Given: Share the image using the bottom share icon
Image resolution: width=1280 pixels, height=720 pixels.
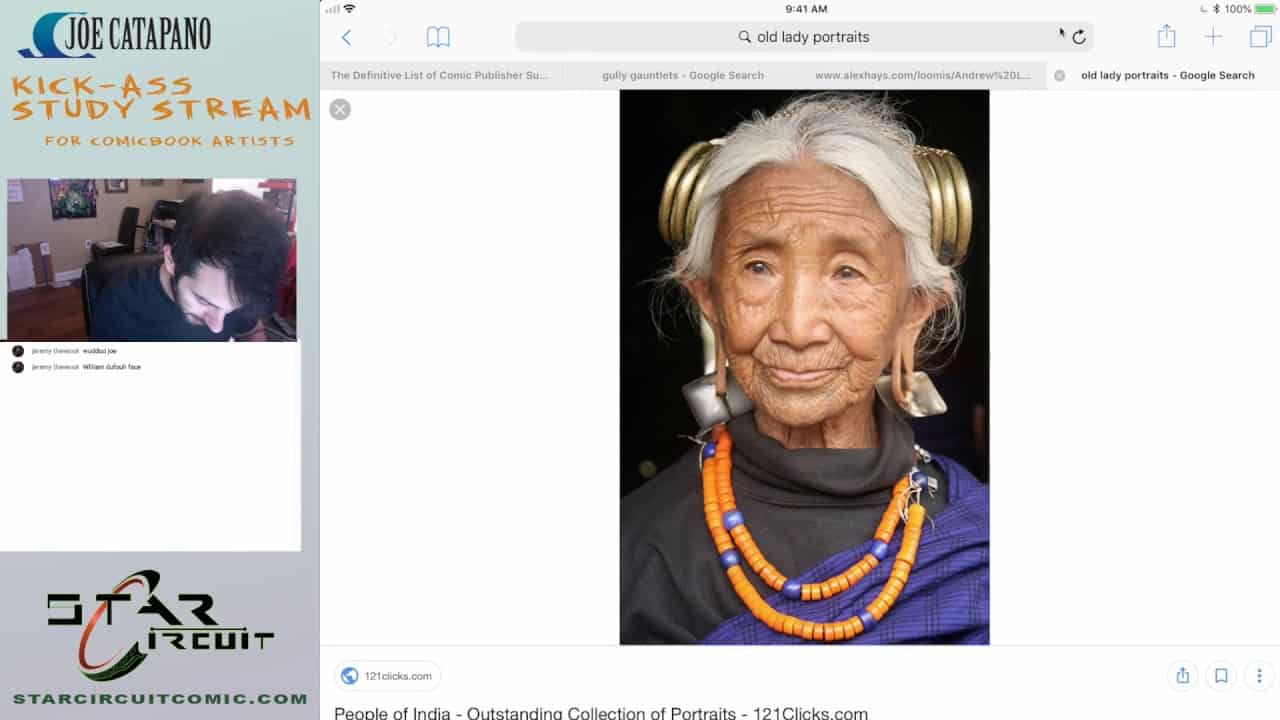Looking at the screenshot, I should (x=1182, y=676).
